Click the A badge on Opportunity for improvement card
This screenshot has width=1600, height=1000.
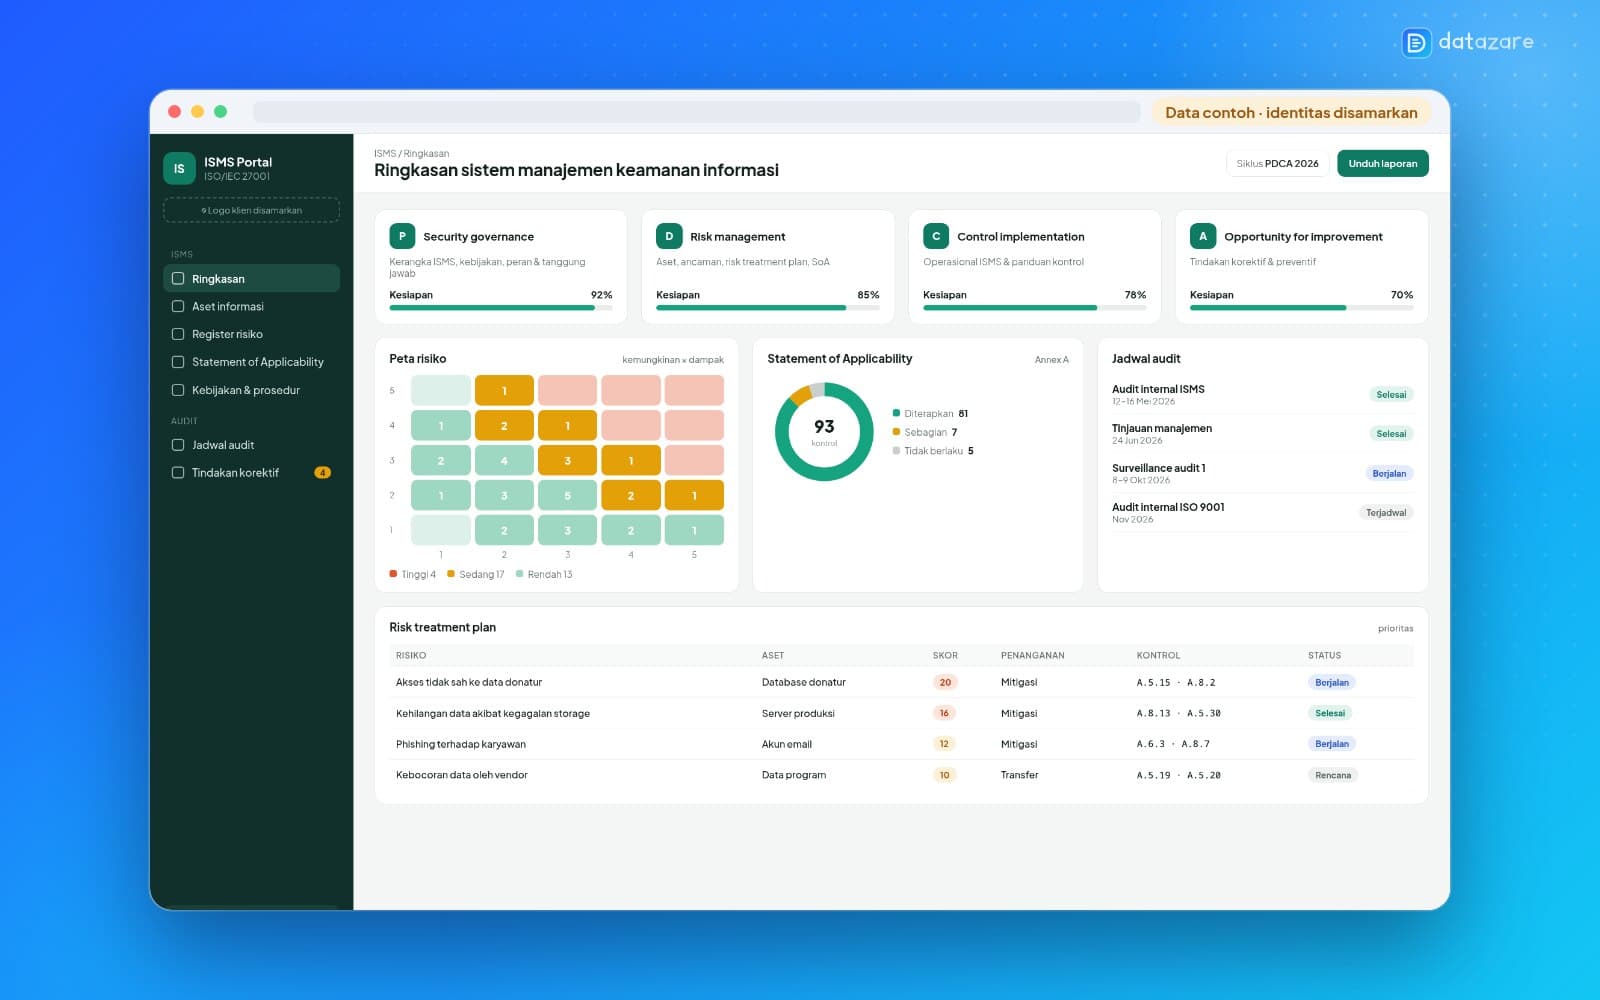[1203, 236]
